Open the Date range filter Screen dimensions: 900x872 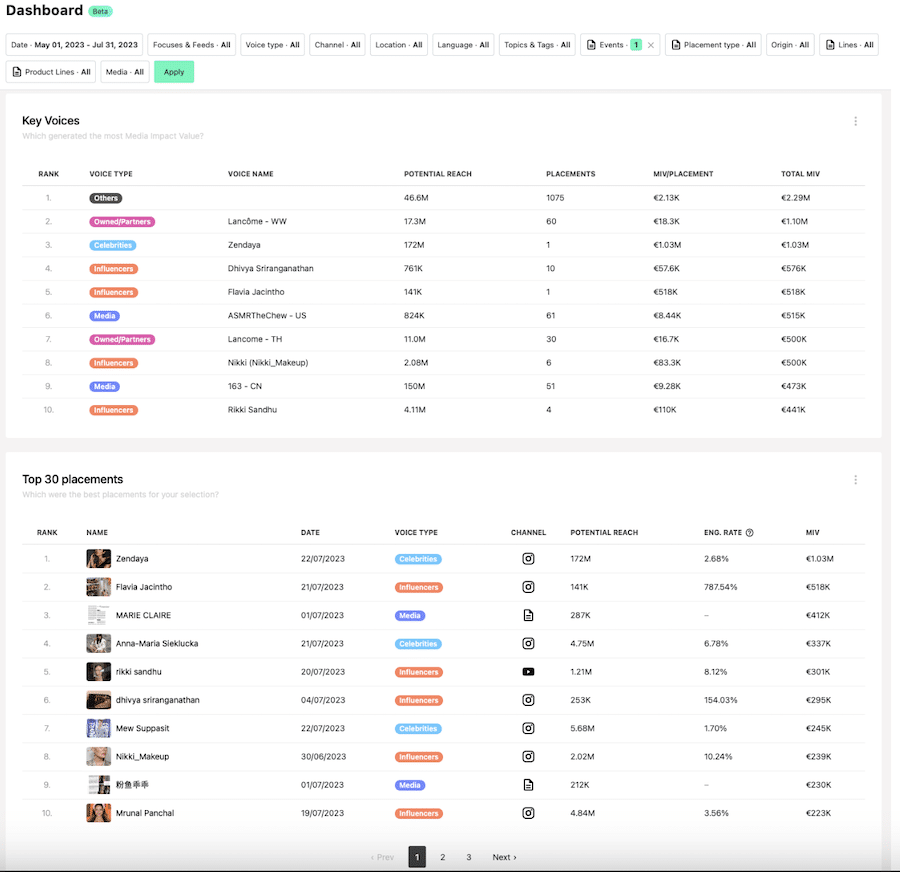75,45
